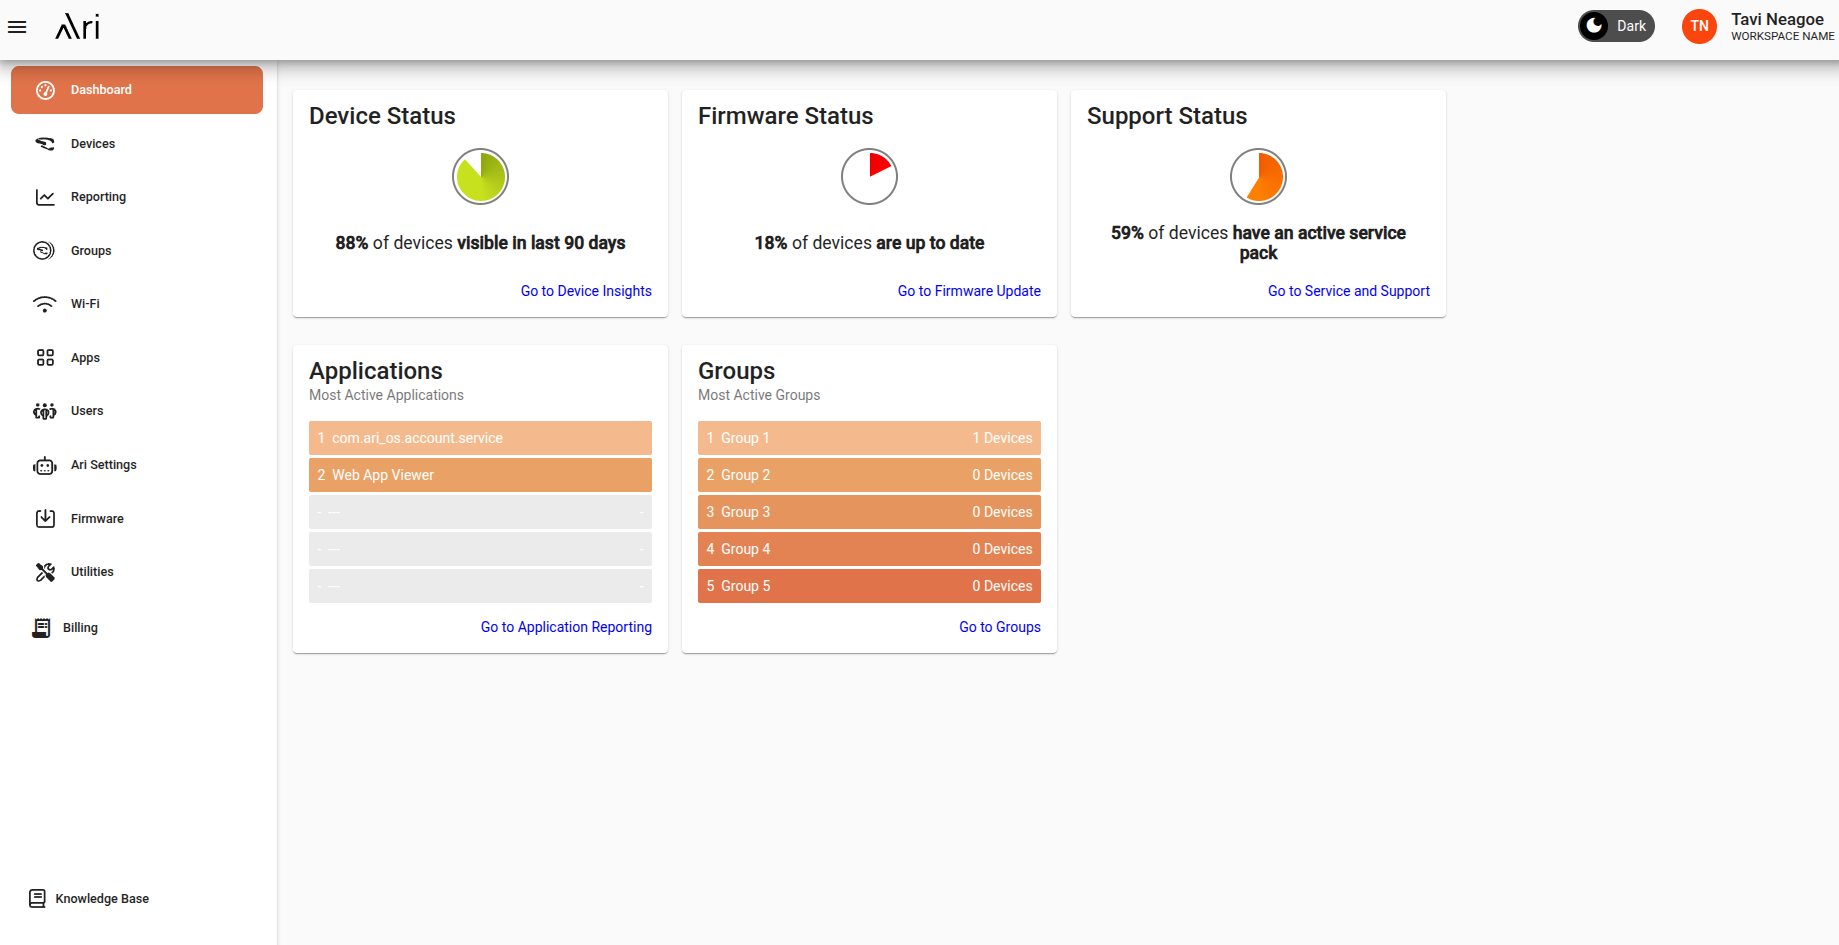Select the Group 1 row

point(869,438)
